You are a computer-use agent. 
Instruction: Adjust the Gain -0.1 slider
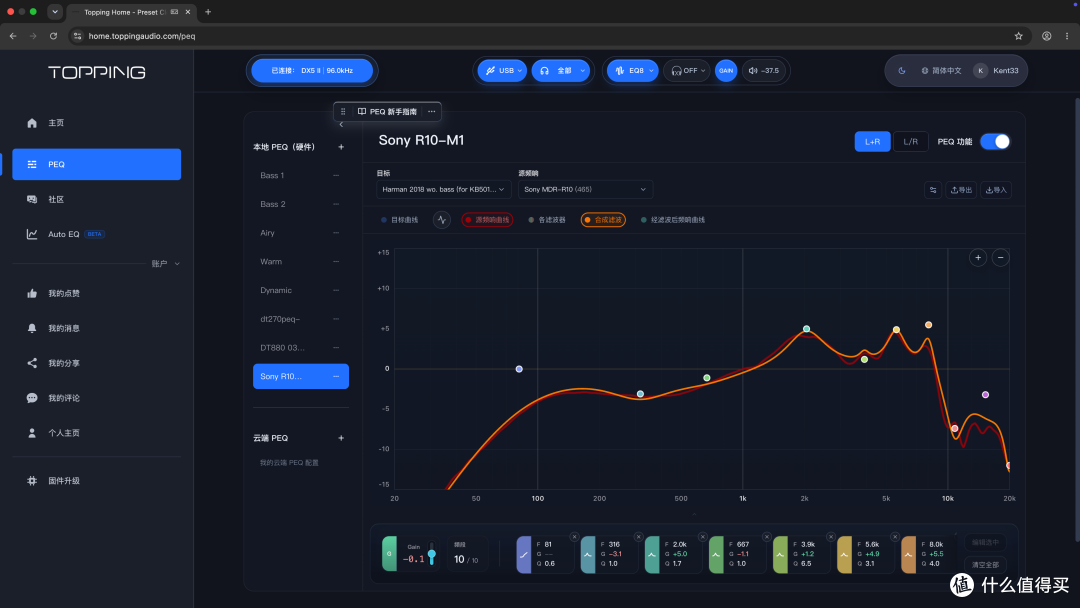coord(432,554)
